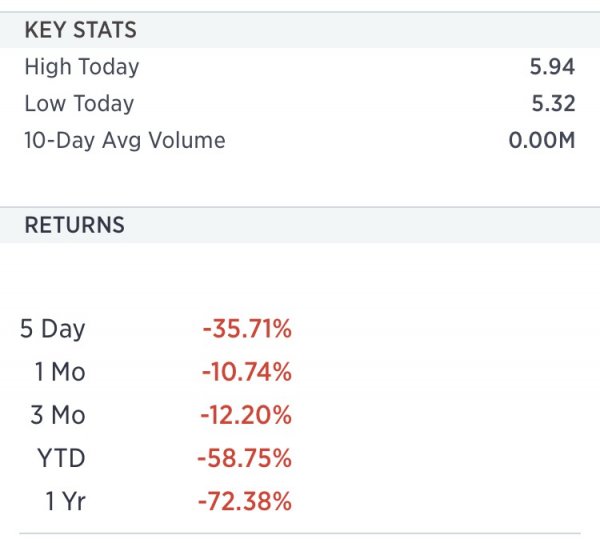Click the divider line below 1 Yr row
Image resolution: width=600 pixels, height=543 pixels.
click(x=300, y=533)
